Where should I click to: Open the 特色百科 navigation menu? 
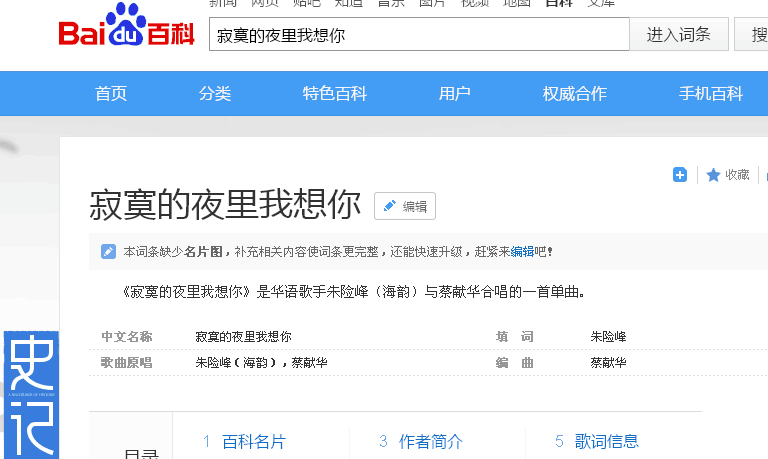335,94
